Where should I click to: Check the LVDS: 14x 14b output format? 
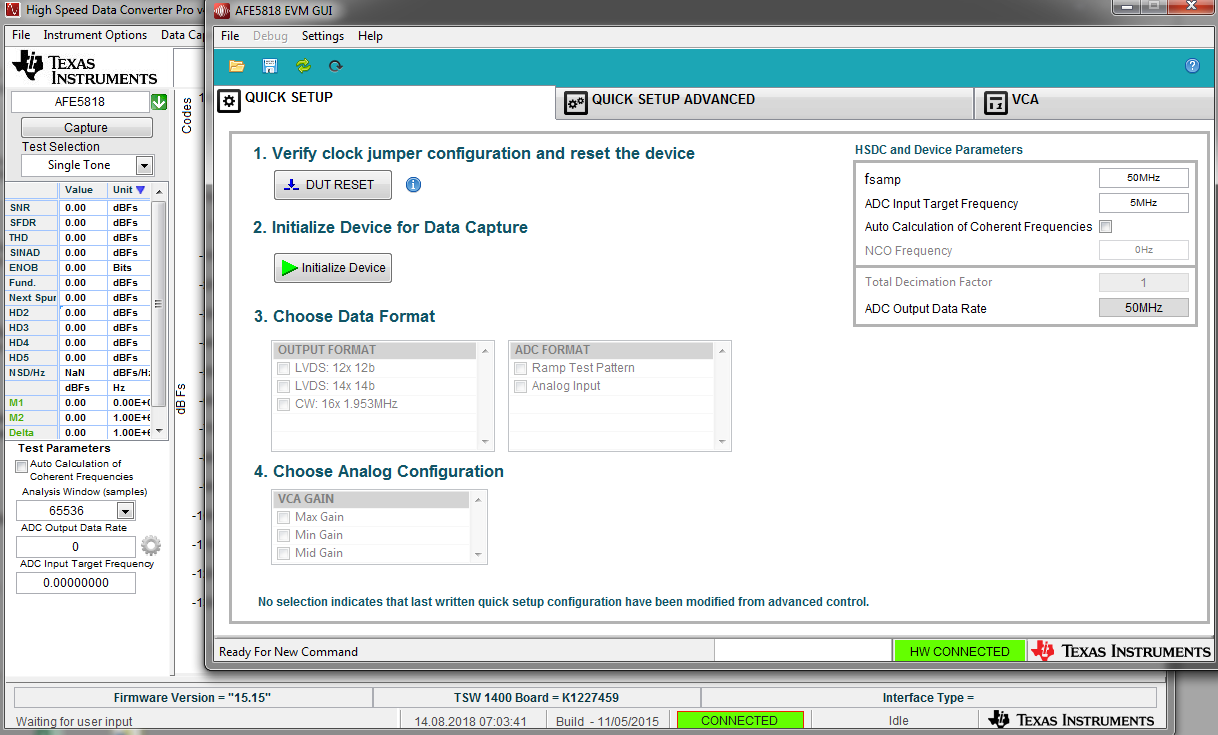point(283,386)
